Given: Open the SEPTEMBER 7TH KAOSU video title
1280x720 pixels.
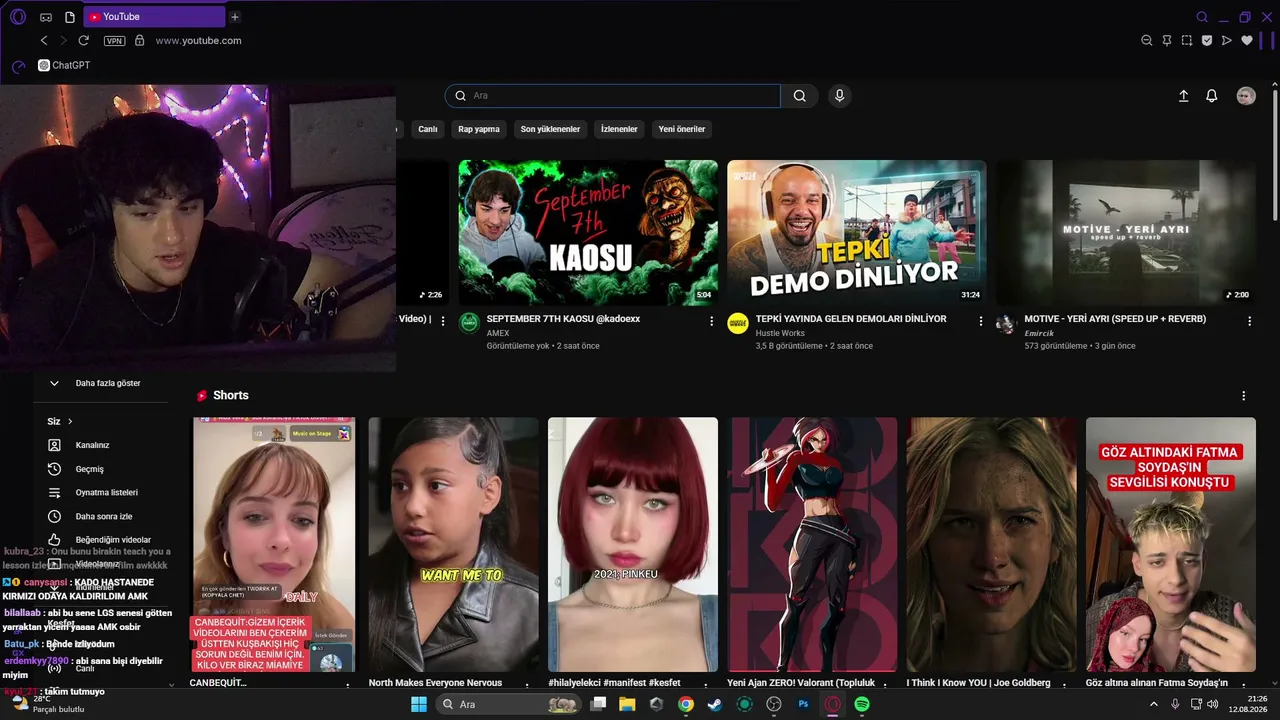Looking at the screenshot, I should 563,319.
